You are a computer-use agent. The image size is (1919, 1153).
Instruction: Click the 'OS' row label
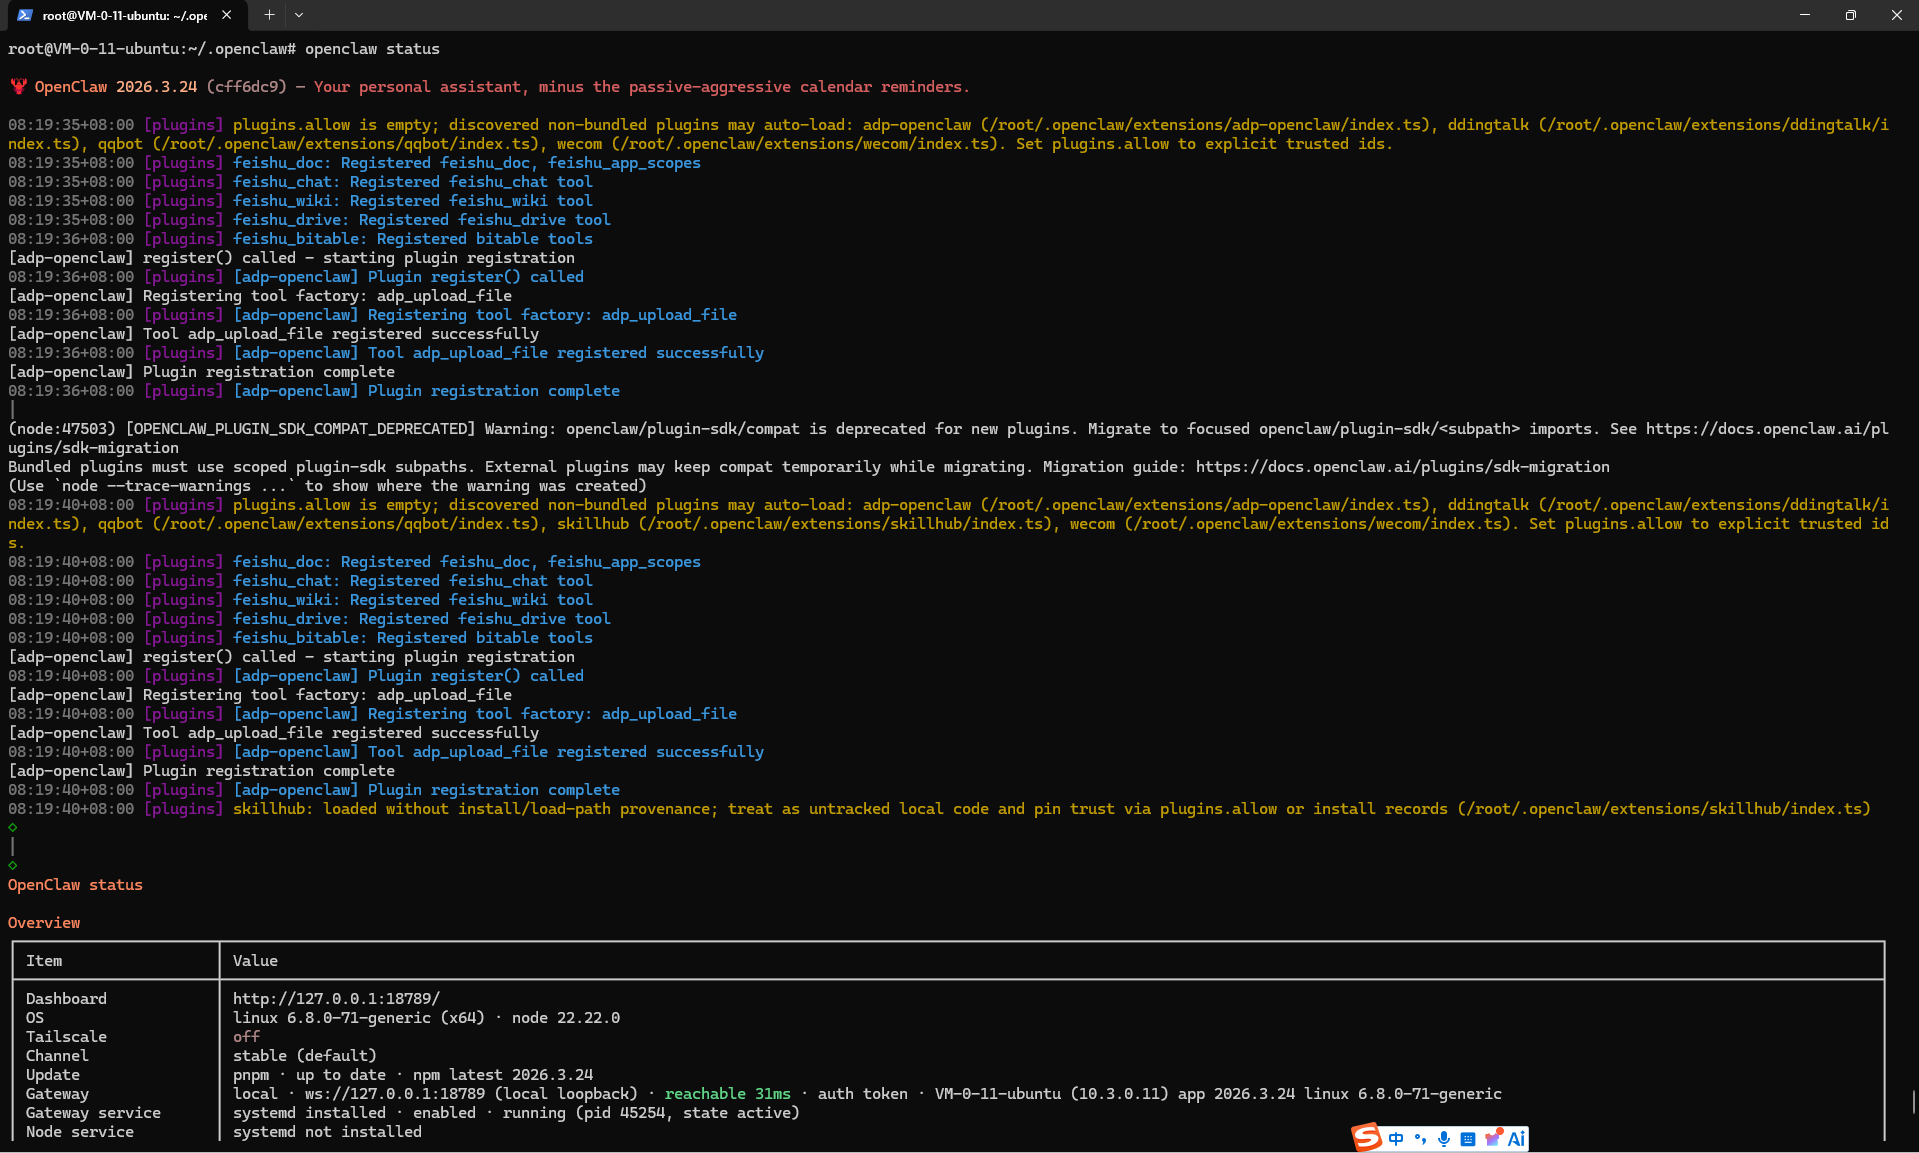(35, 1018)
